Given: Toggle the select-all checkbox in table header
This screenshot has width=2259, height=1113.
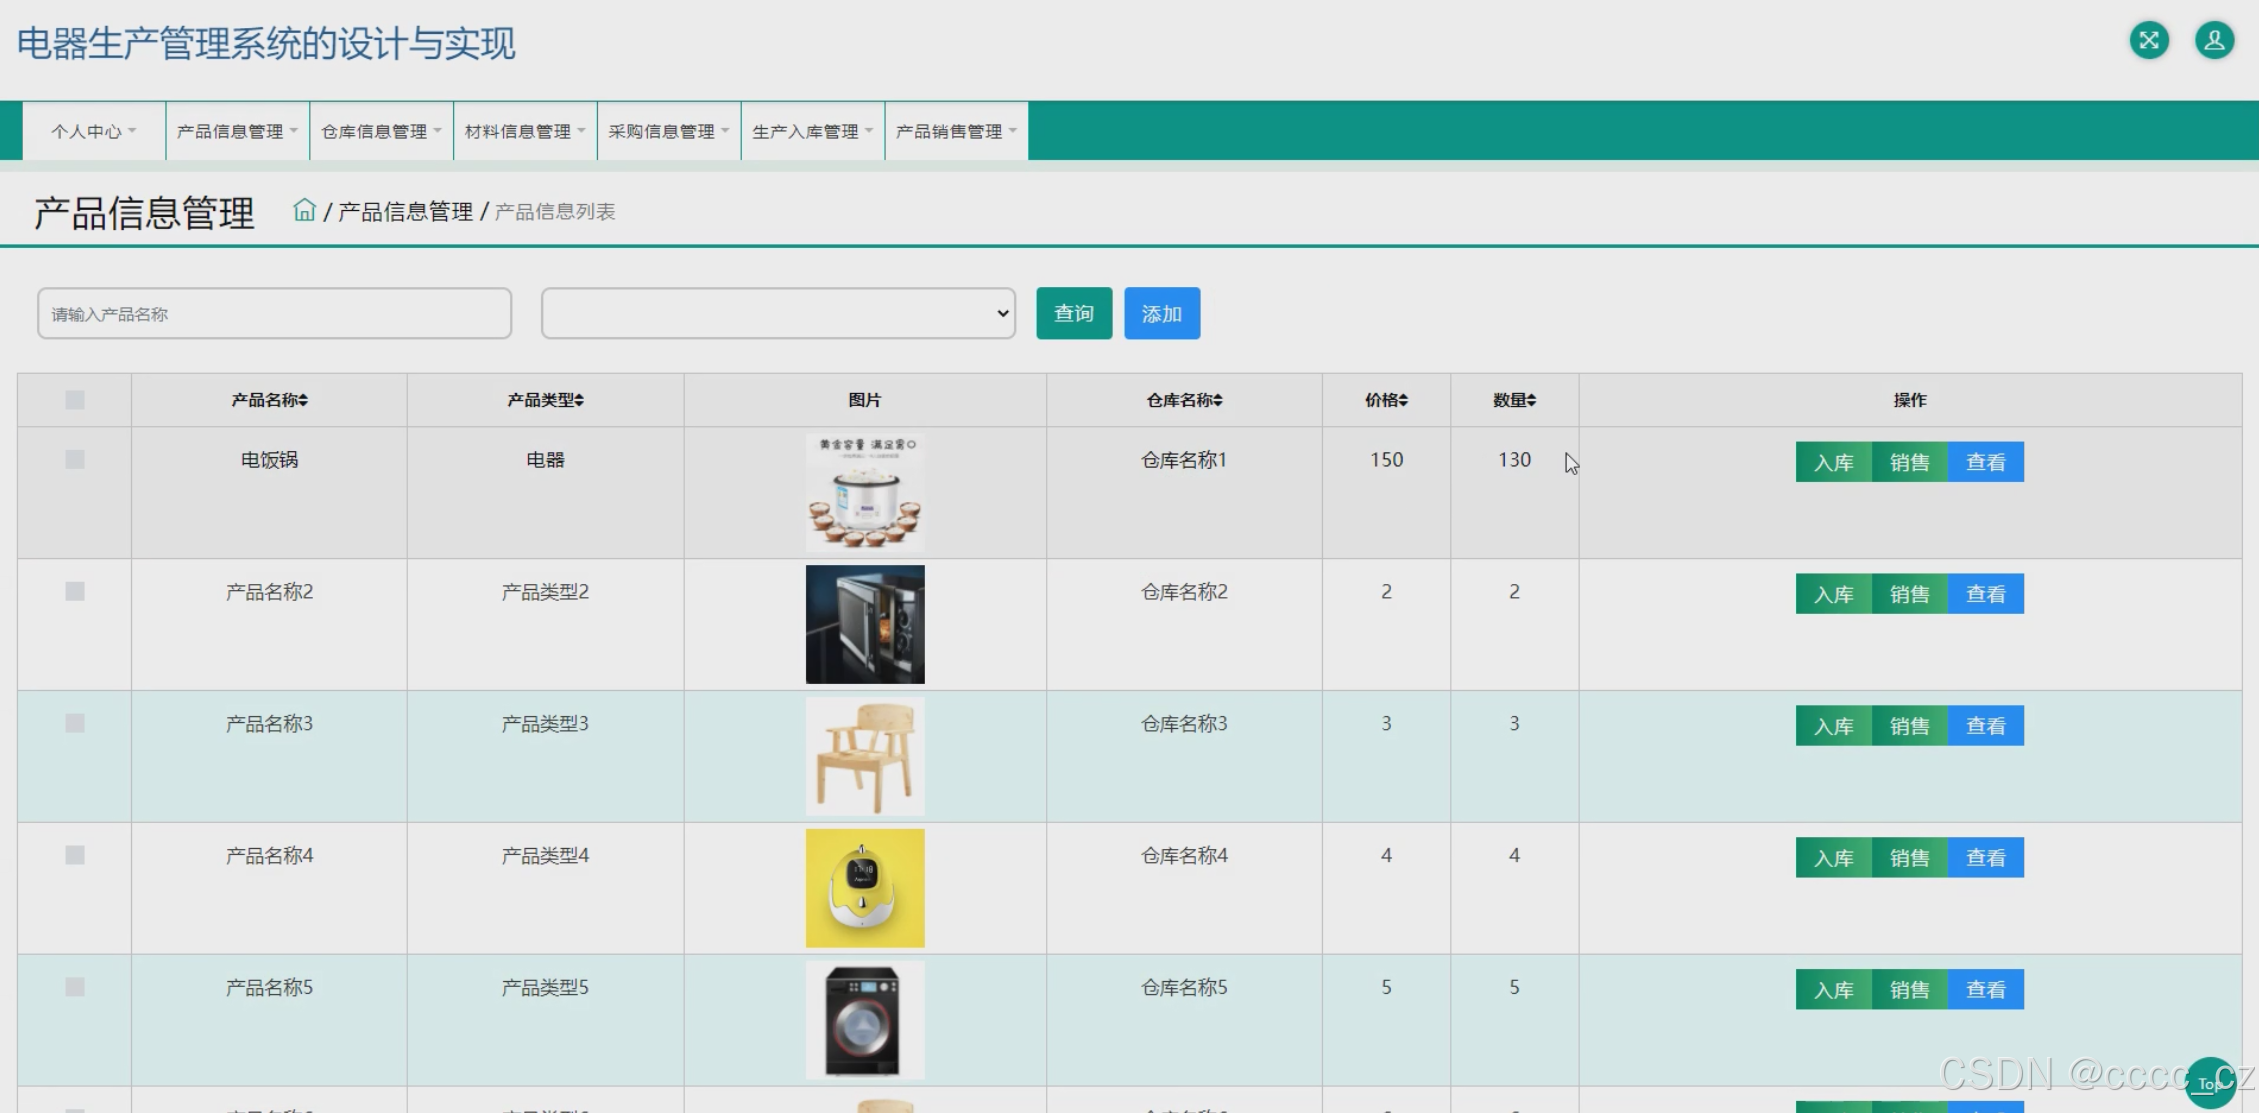Looking at the screenshot, I should pos(75,400).
